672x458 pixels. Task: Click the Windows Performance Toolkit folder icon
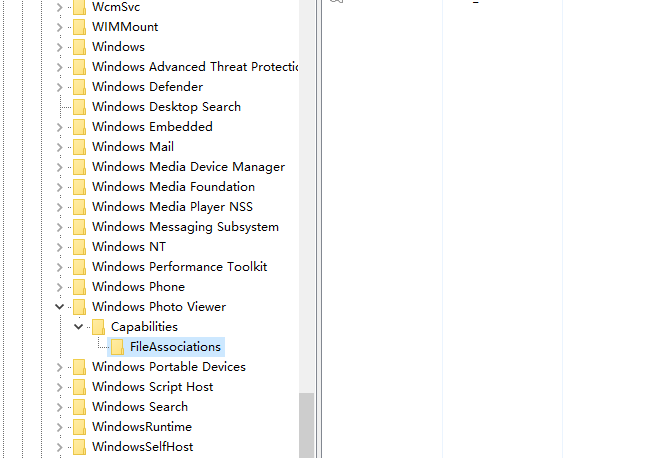point(79,266)
